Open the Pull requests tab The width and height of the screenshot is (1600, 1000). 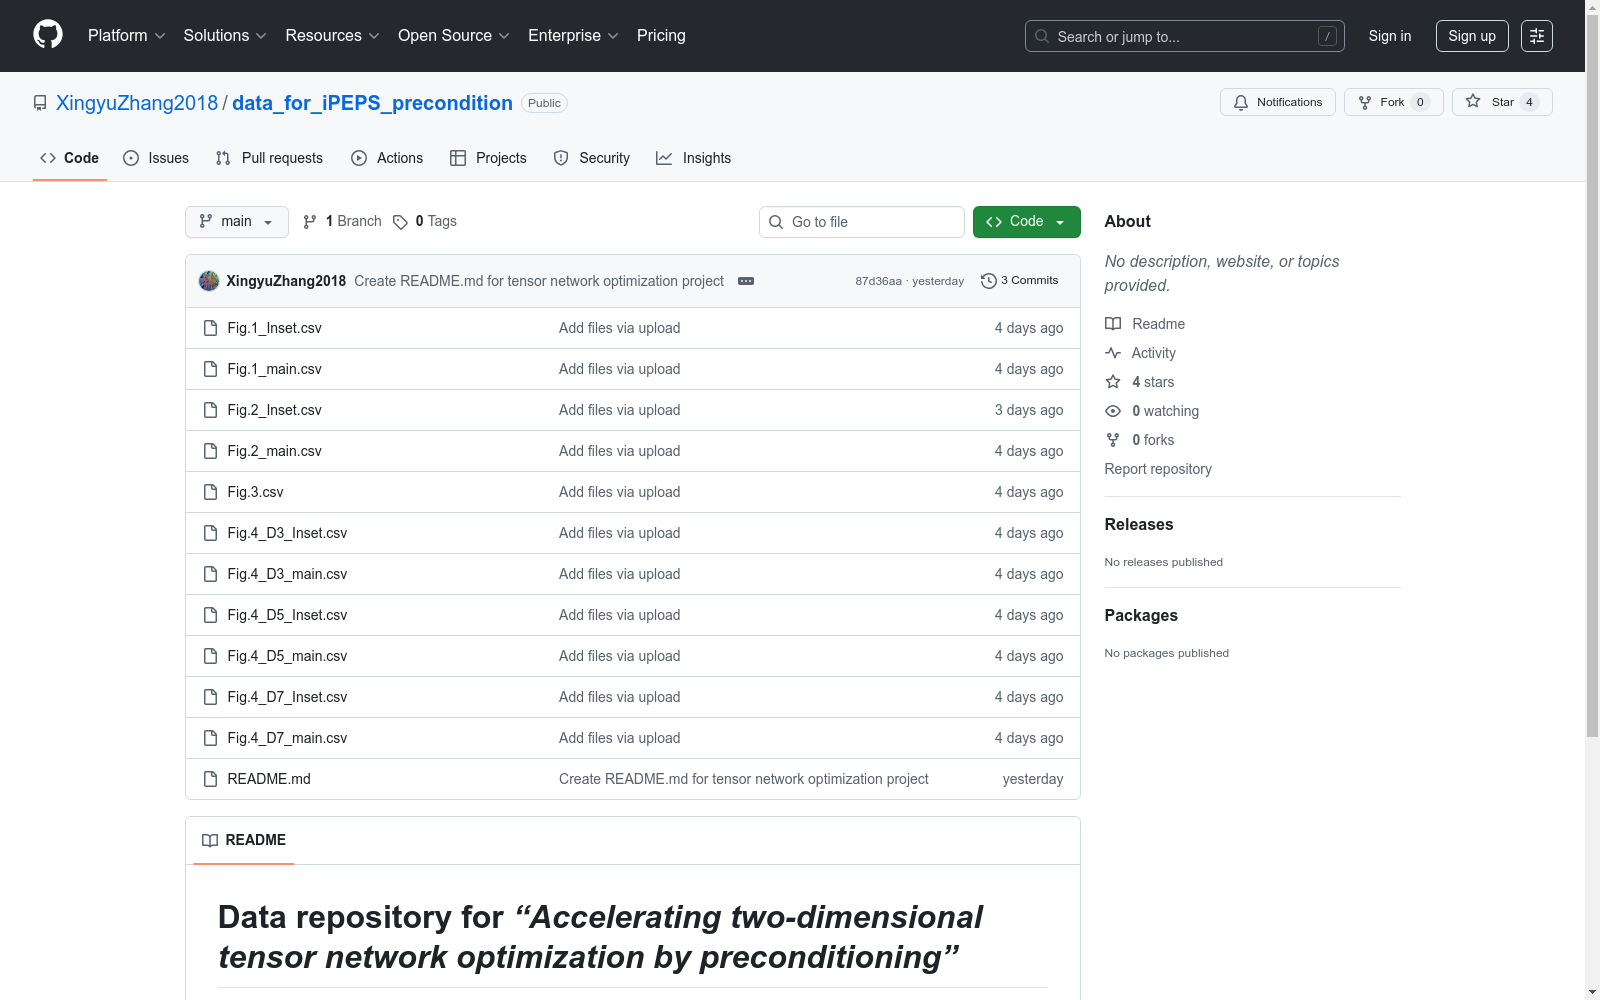coord(269,158)
